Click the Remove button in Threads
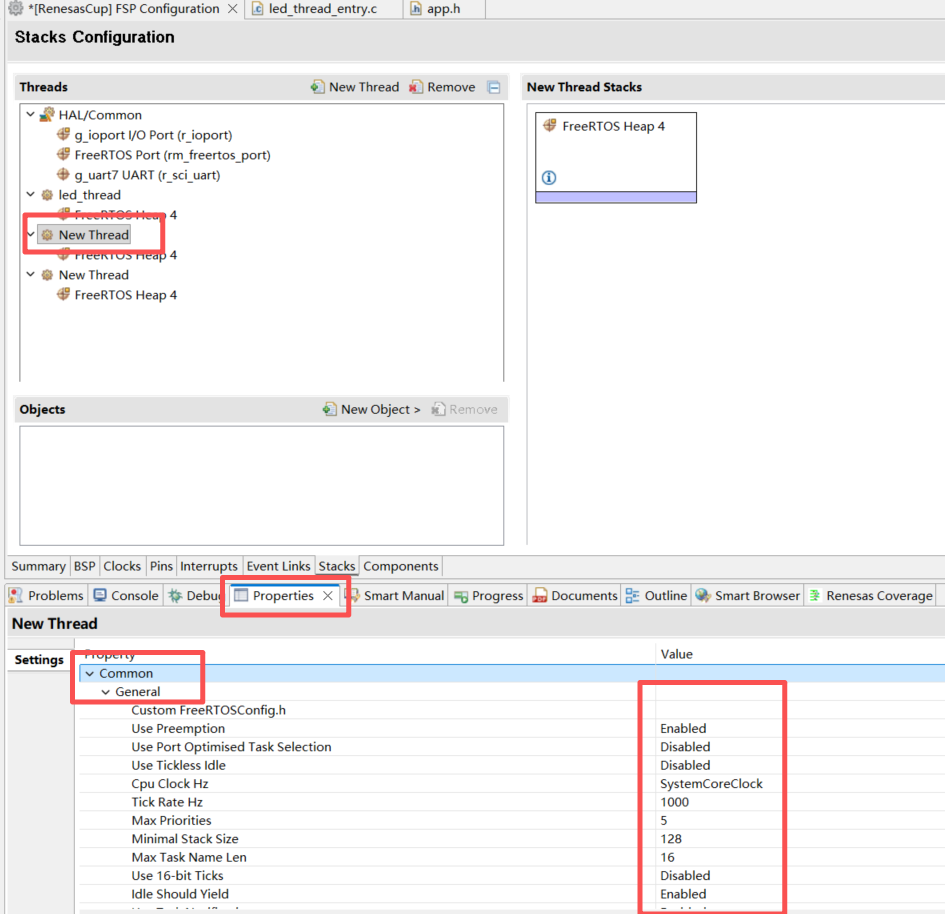This screenshot has width=945, height=914. tap(442, 87)
